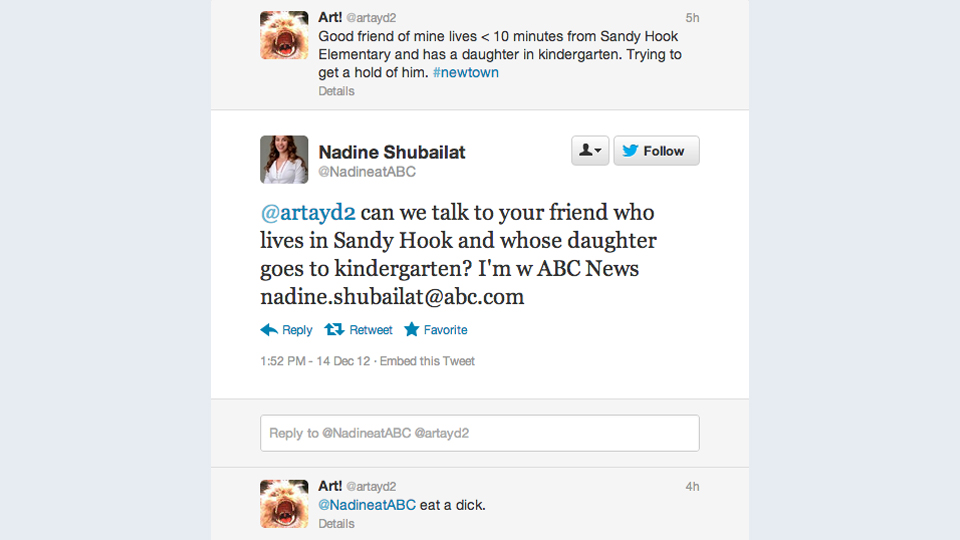The image size is (960, 540).
Task: Expand Details under the bottom reply
Action: point(336,523)
